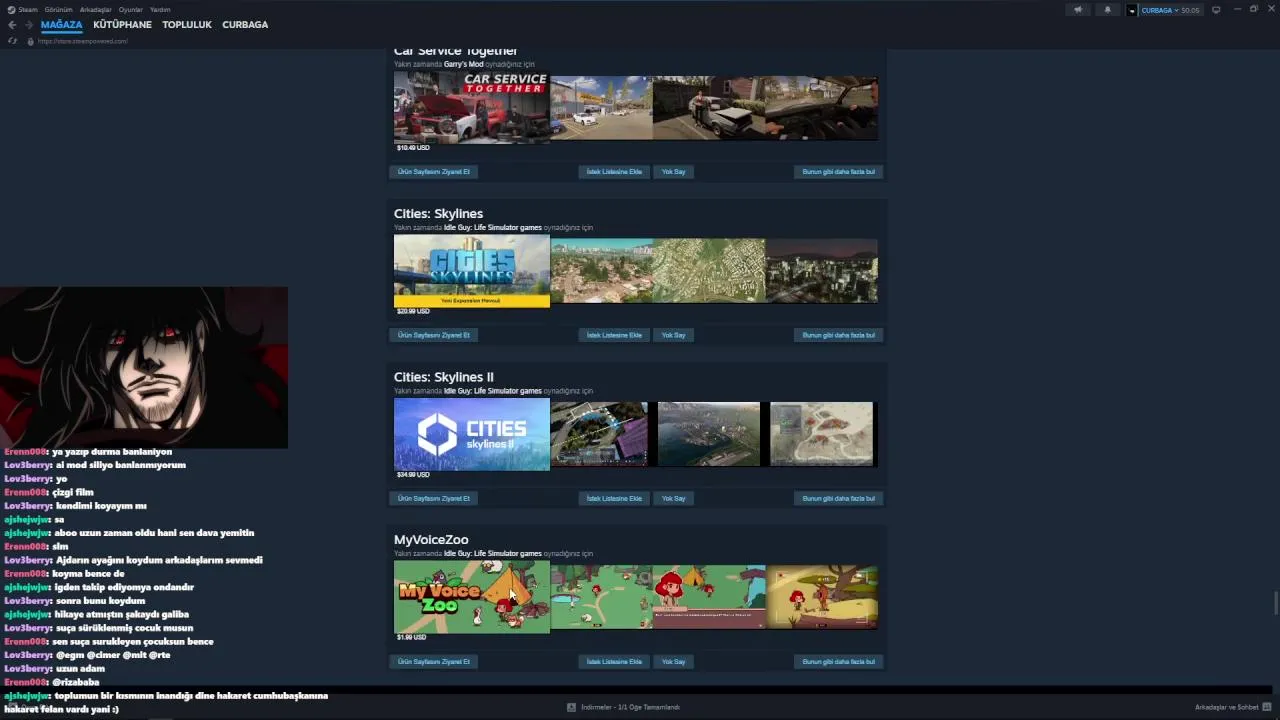Add Car Service Together to the wishlist
The height and width of the screenshot is (720, 1280).
tap(614, 172)
